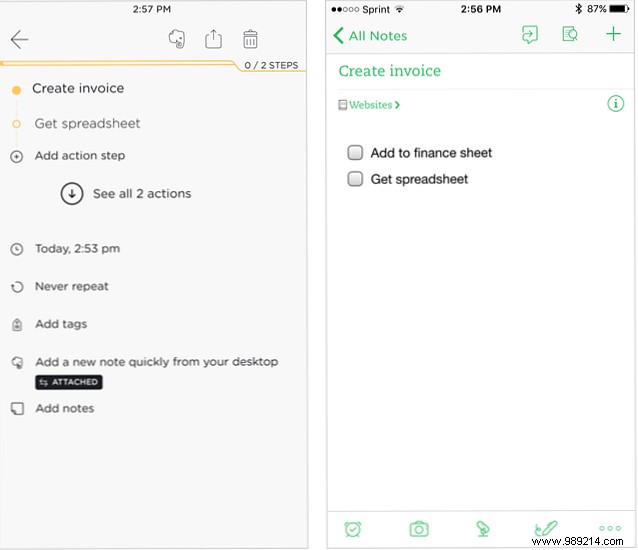Check the Add to finance sheet checkbox

tap(355, 153)
